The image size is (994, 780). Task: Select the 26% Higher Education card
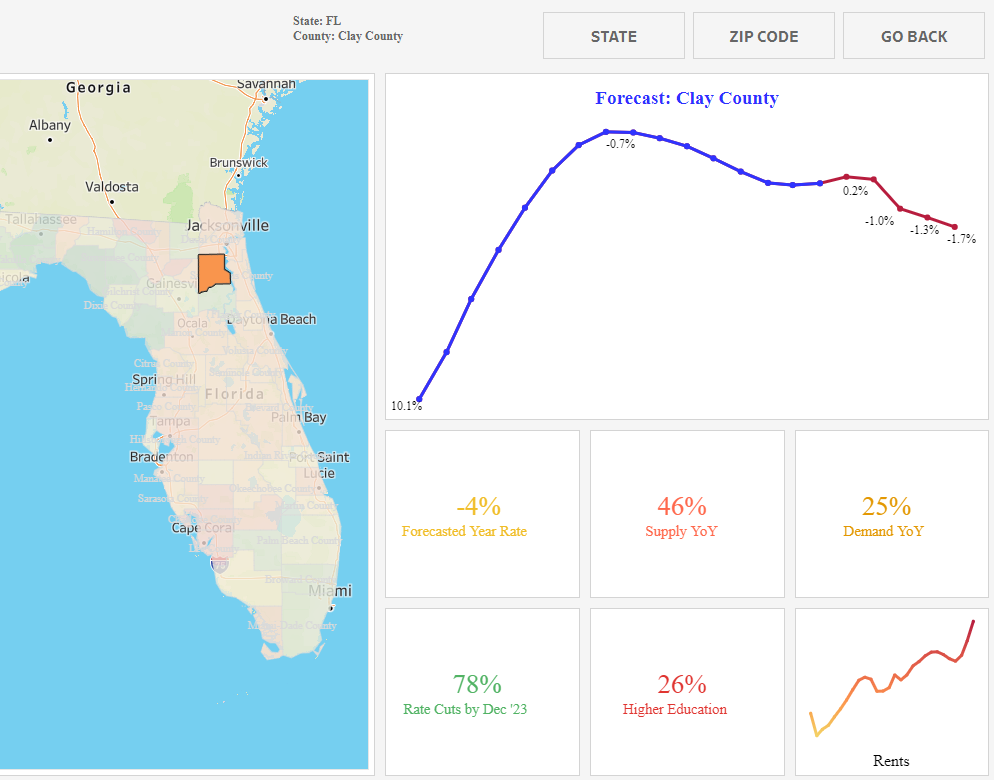[686, 692]
